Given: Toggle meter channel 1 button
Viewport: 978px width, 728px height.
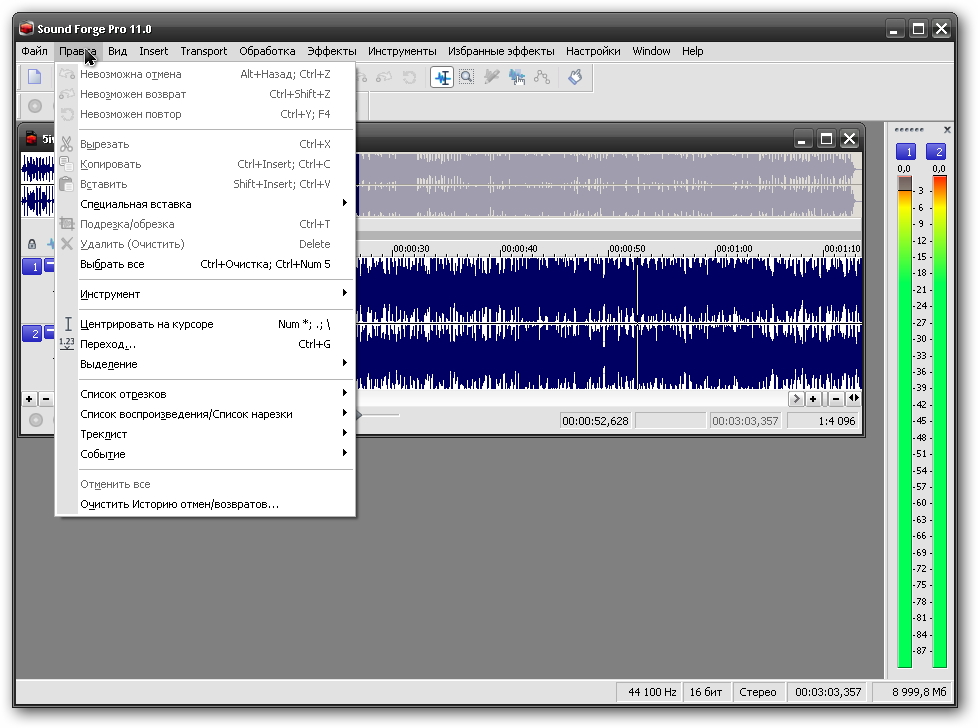Looking at the screenshot, I should pyautogui.click(x=906, y=152).
